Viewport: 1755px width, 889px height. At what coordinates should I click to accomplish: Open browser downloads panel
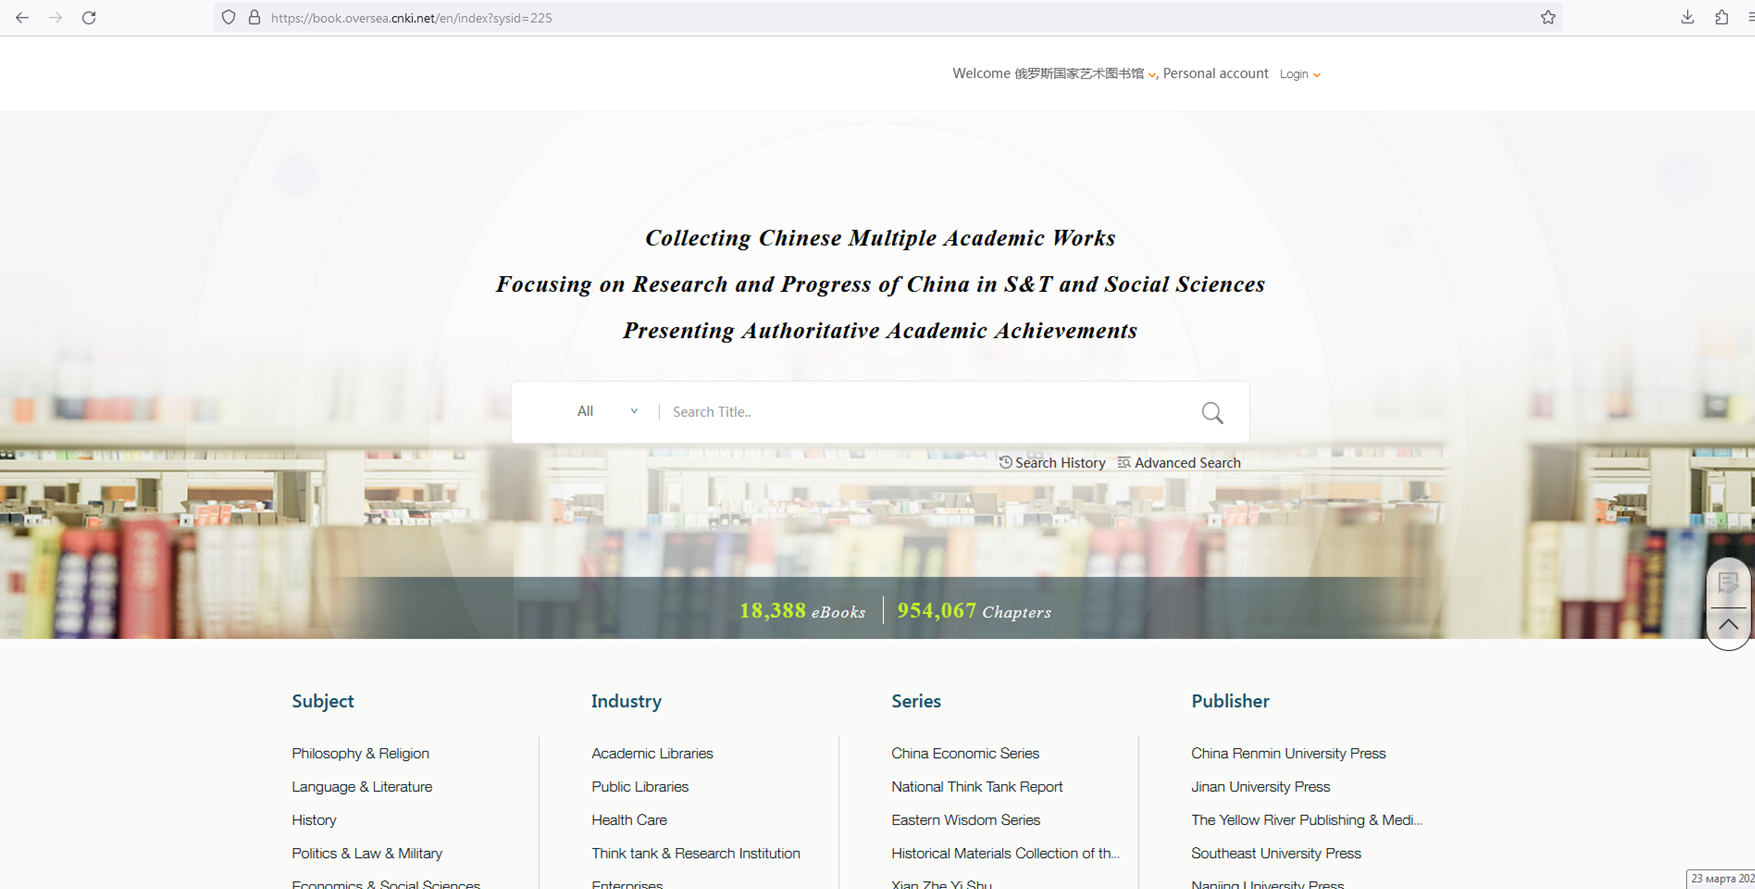coord(1687,18)
